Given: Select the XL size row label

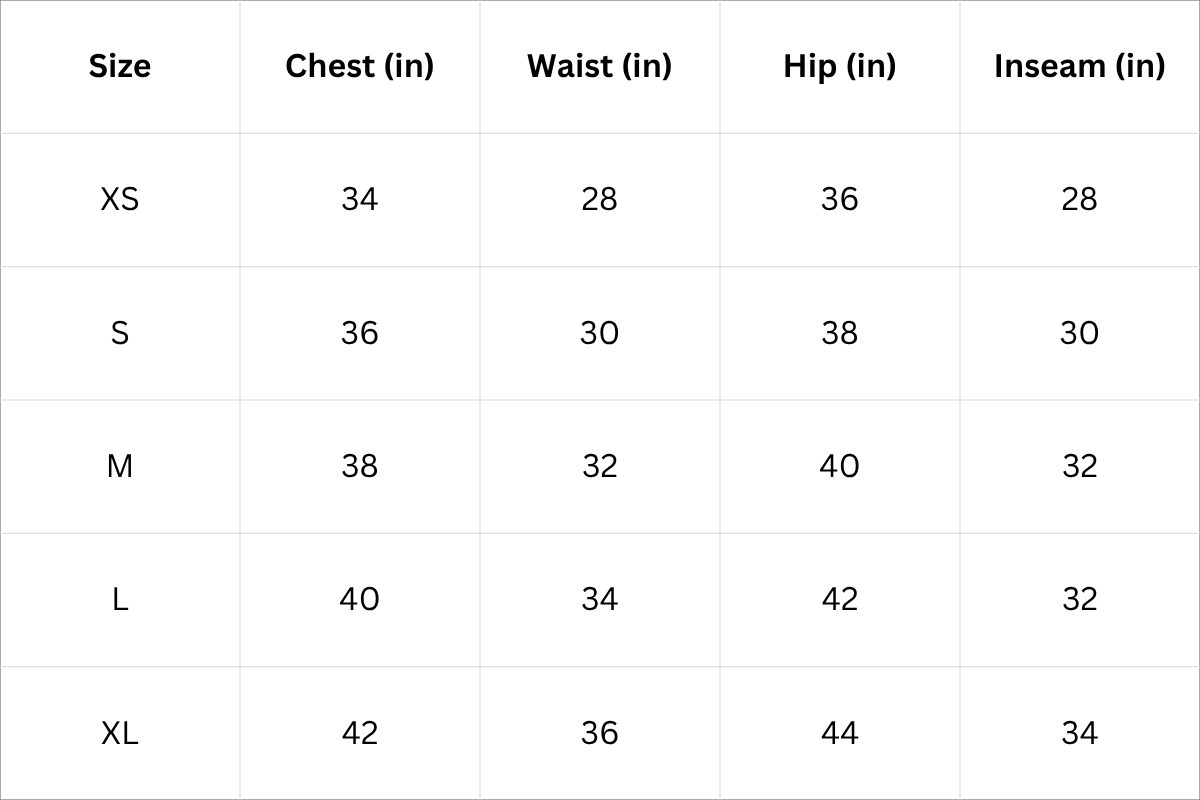Looking at the screenshot, I should pyautogui.click(x=120, y=733).
